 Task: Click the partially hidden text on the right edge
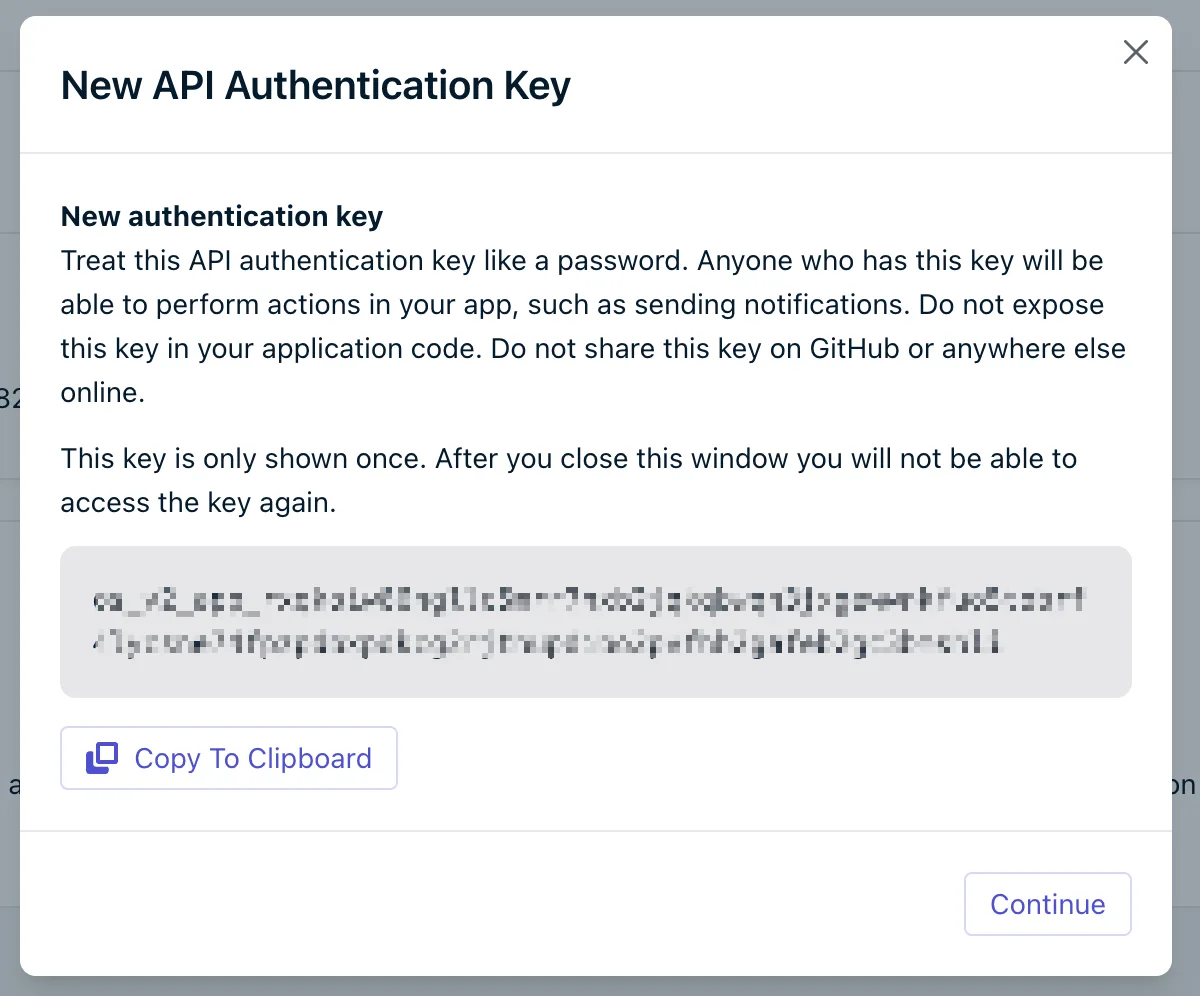tap(1185, 785)
